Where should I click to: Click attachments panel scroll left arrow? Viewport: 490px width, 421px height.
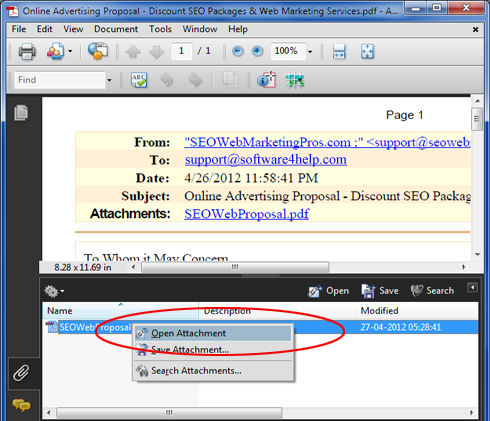pyautogui.click(x=49, y=413)
